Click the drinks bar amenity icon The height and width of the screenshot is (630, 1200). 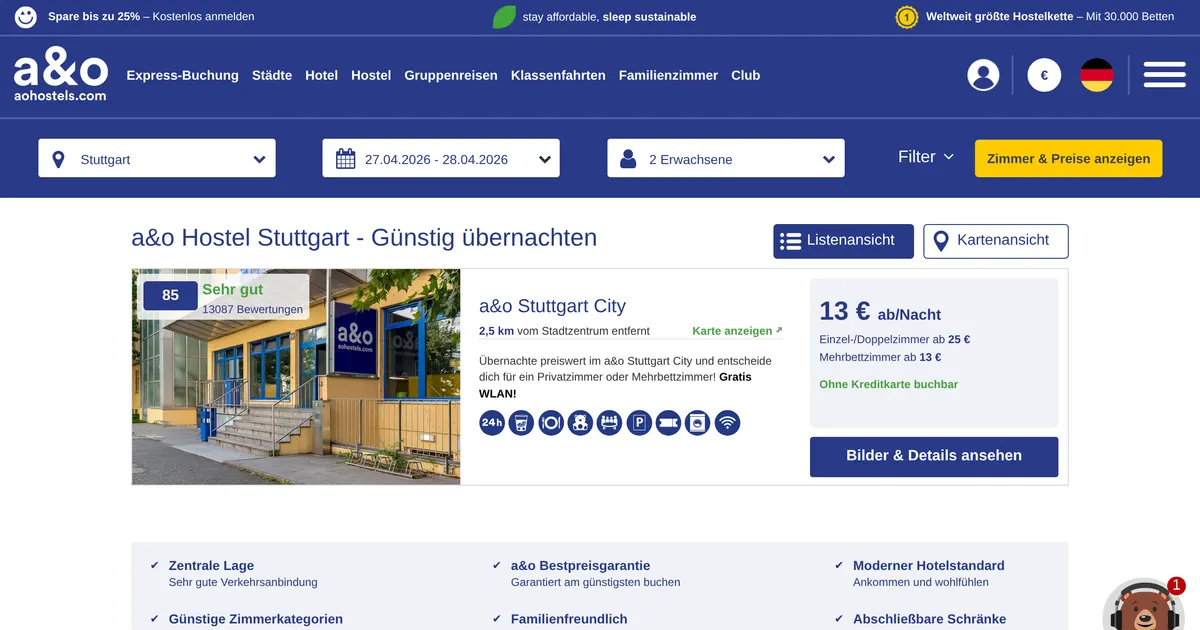(x=521, y=423)
